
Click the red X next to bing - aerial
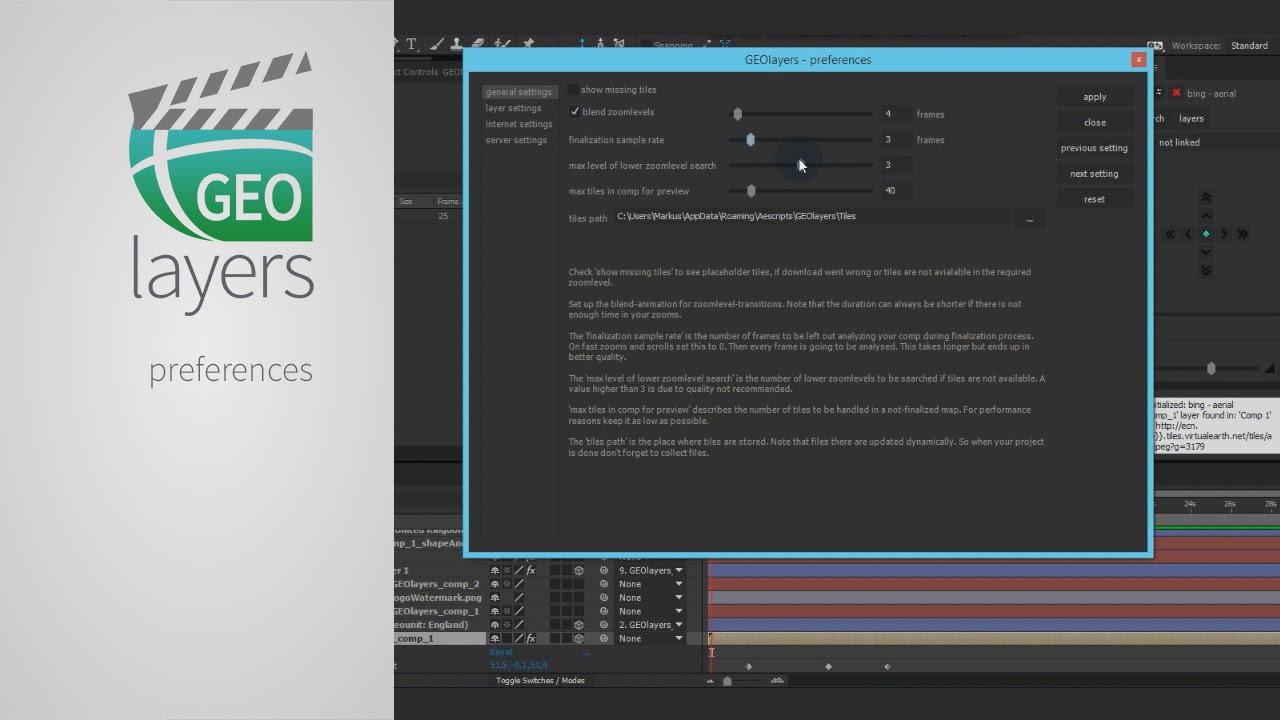1176,93
